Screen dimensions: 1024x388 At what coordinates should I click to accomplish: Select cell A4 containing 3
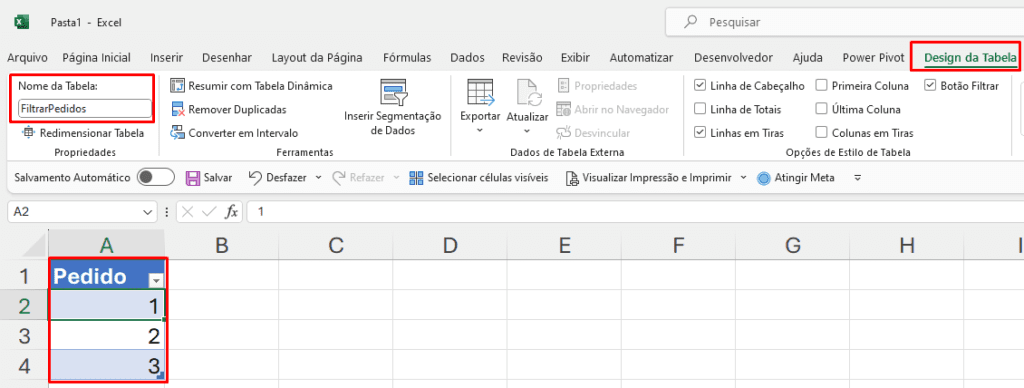click(106, 364)
